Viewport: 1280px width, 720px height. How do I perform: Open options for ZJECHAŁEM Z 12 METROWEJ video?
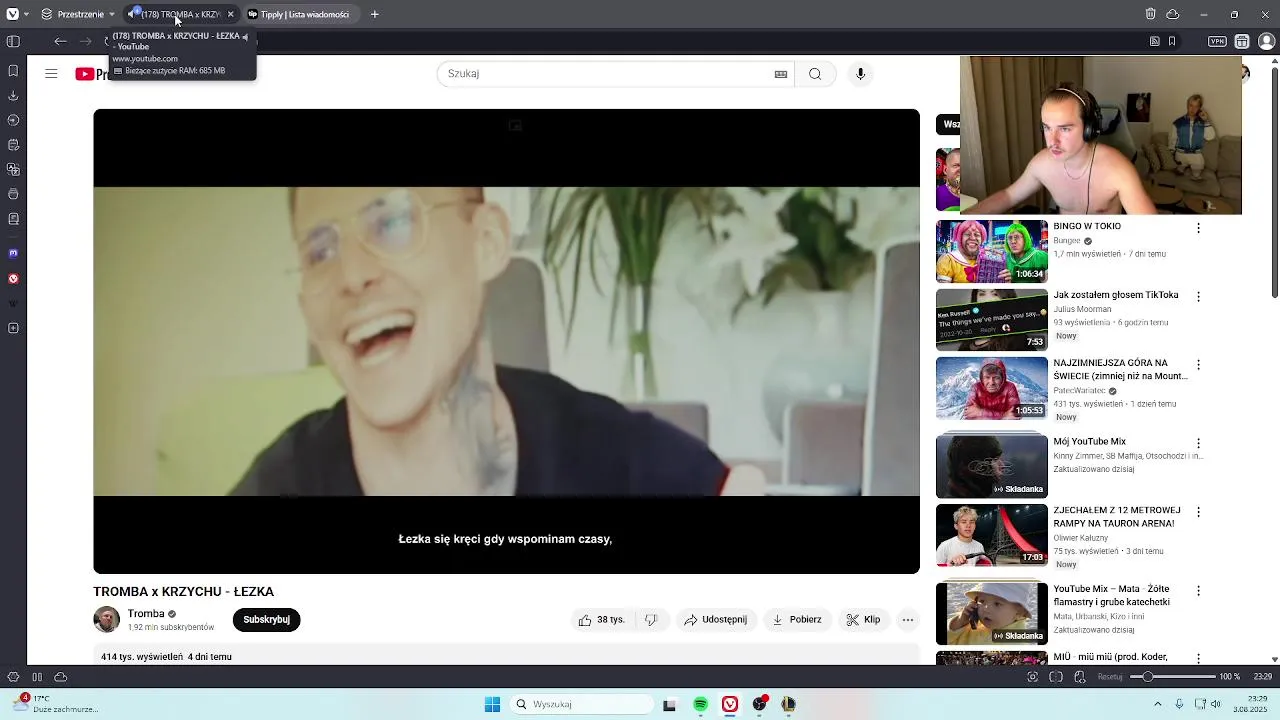point(1198,512)
